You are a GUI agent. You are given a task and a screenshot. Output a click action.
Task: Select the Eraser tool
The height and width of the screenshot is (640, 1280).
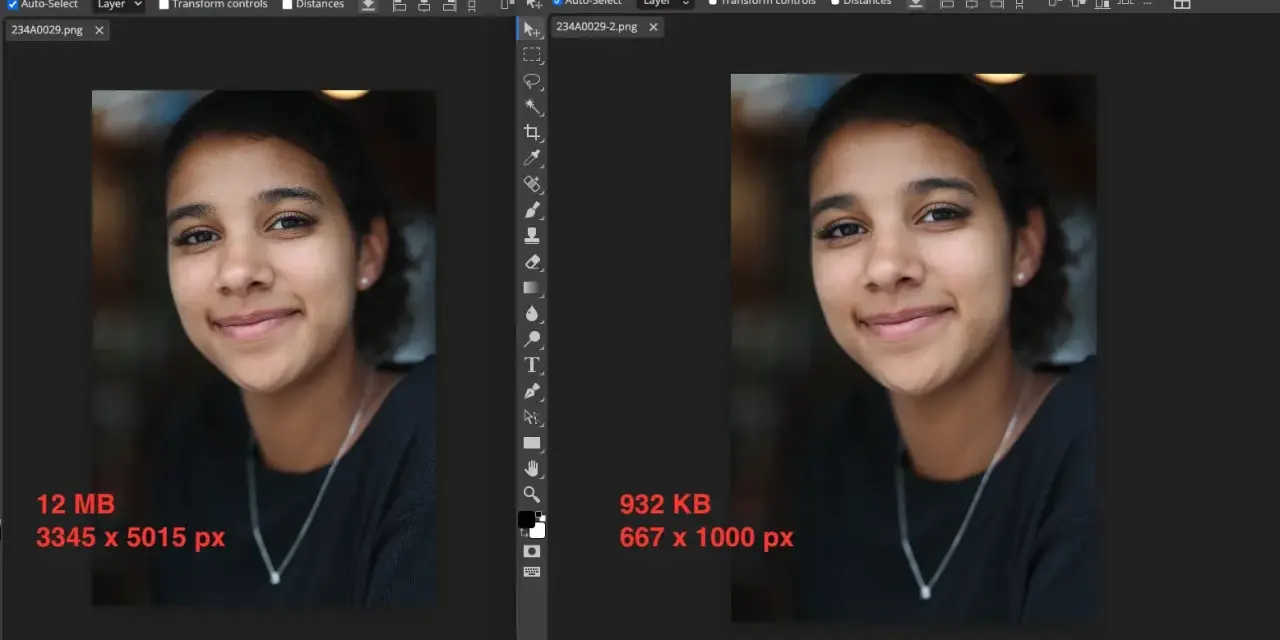pos(532,262)
